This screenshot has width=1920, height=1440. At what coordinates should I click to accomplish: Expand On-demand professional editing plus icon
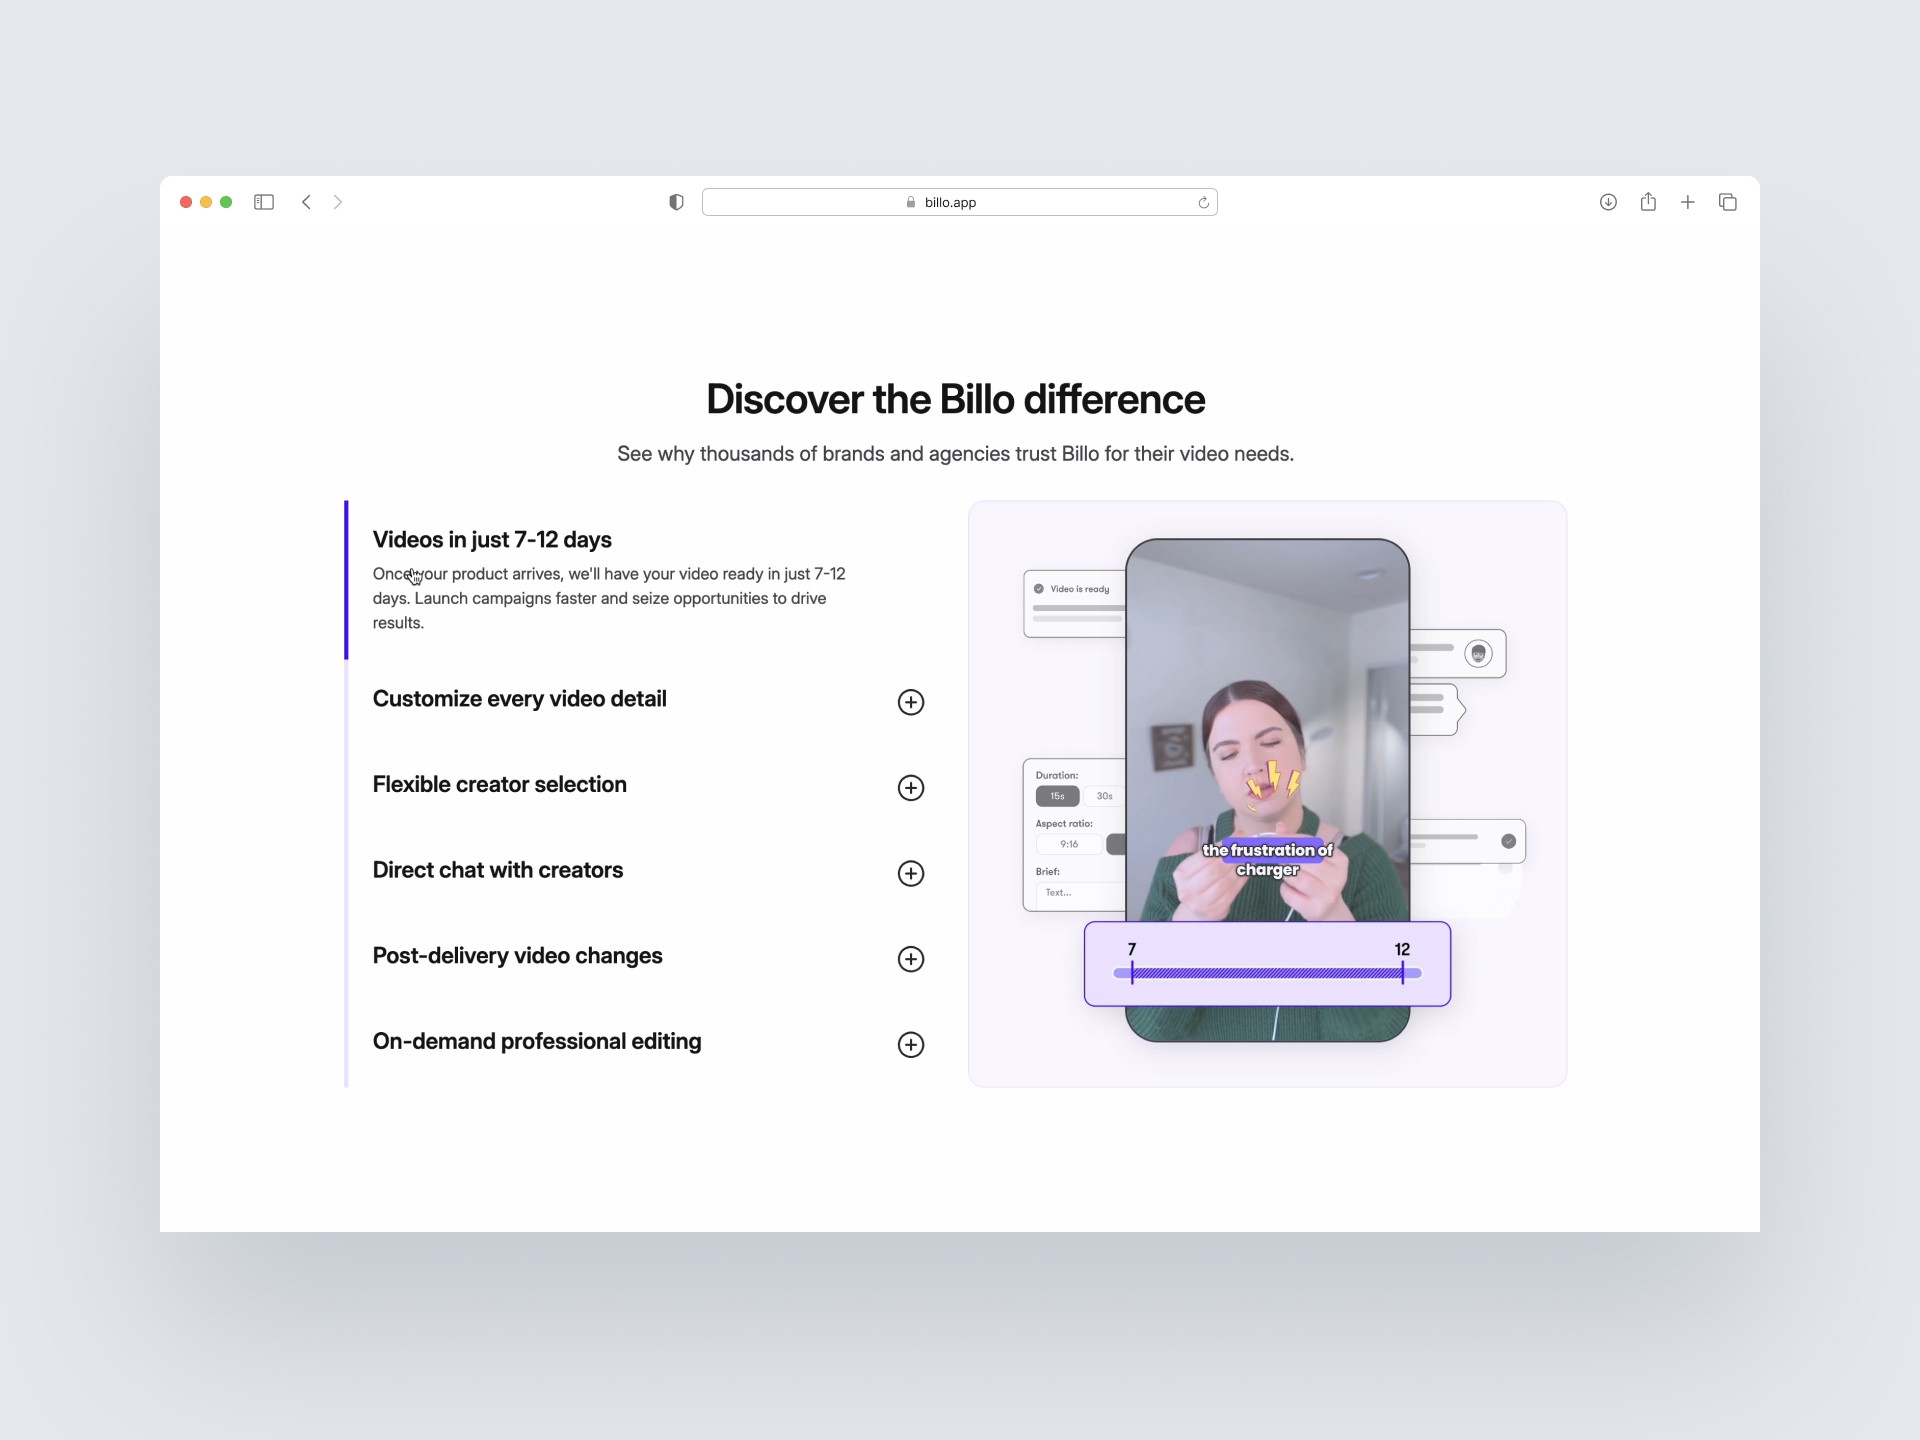(x=910, y=1045)
